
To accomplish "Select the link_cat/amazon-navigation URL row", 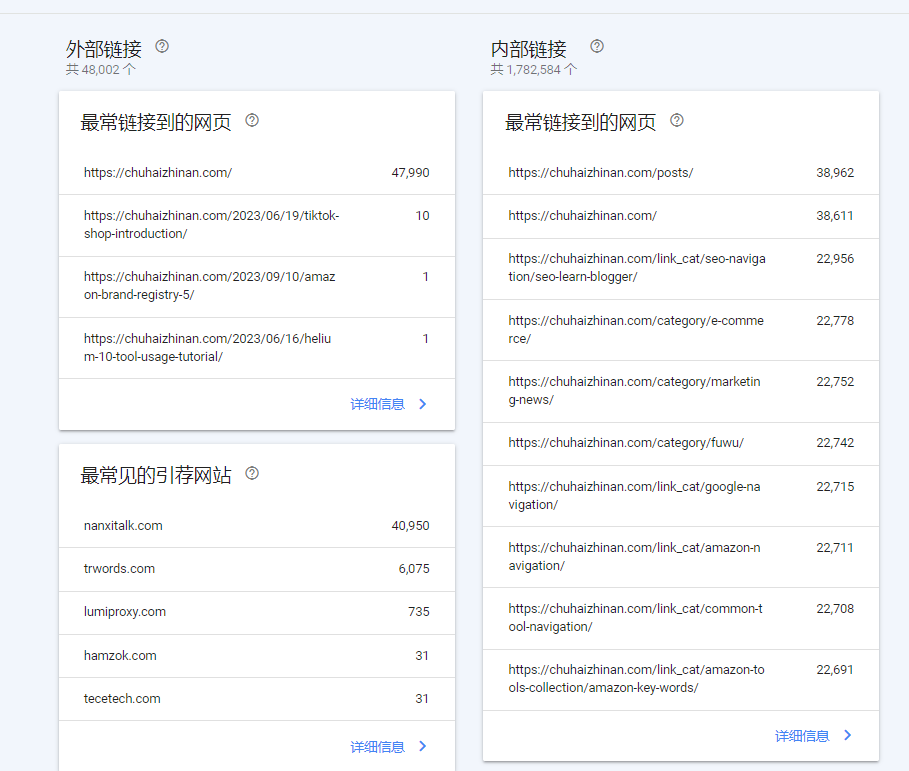I will tap(681, 557).
